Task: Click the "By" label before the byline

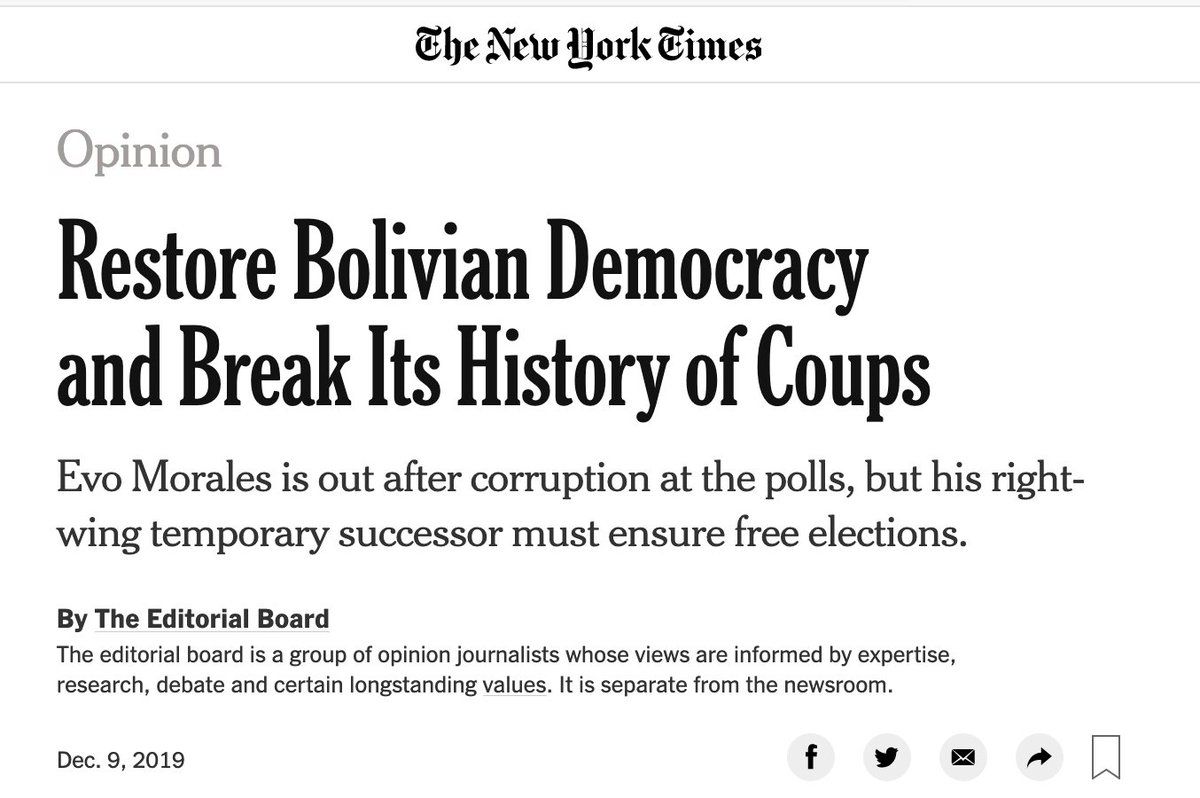Action: [x=72, y=619]
